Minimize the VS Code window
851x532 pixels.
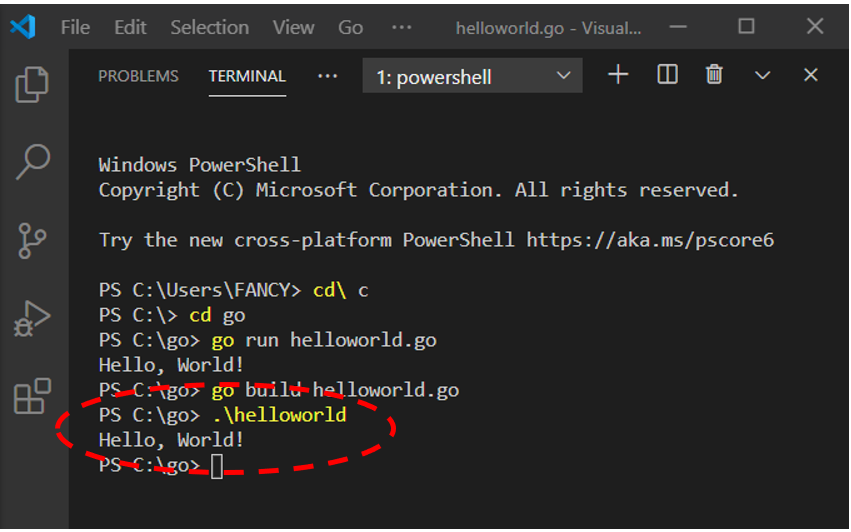(x=678, y=27)
